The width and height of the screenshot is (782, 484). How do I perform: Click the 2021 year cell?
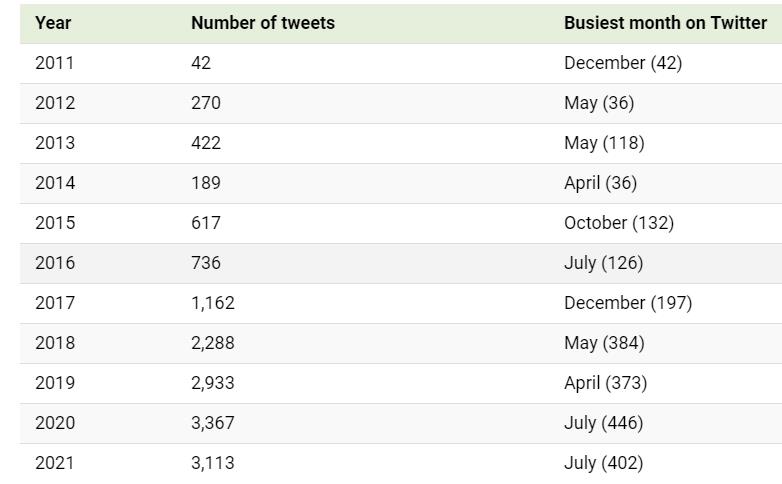pos(55,463)
